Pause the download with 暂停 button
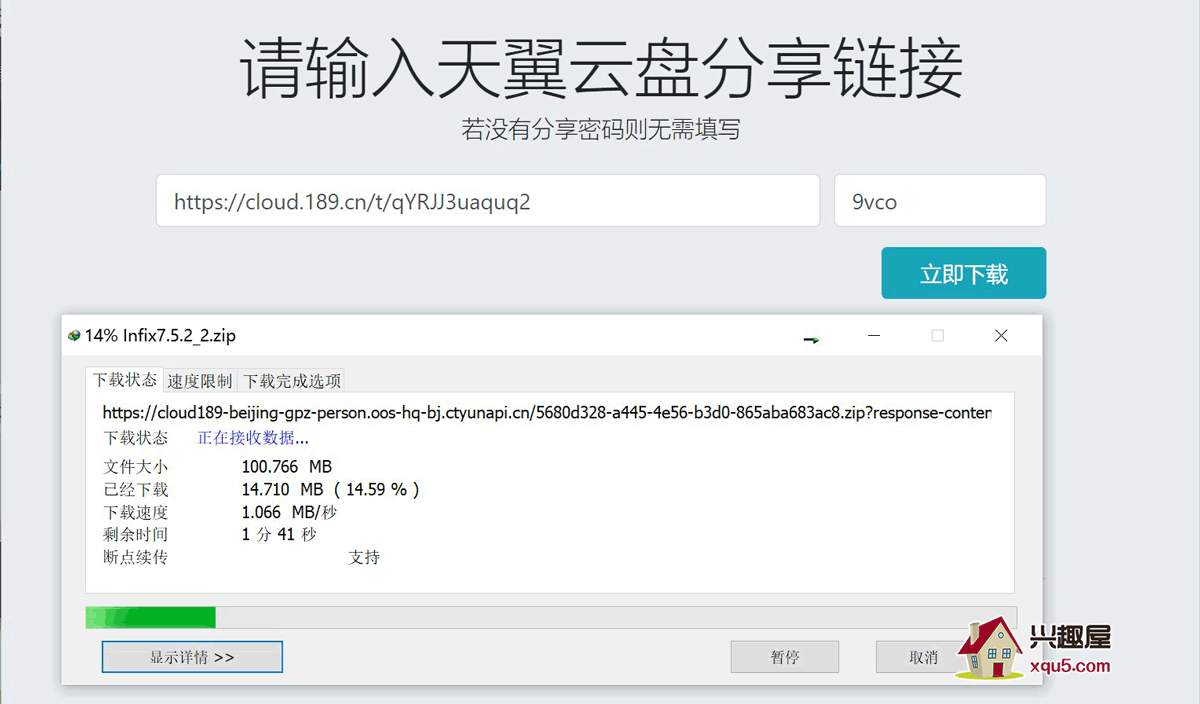 (785, 657)
